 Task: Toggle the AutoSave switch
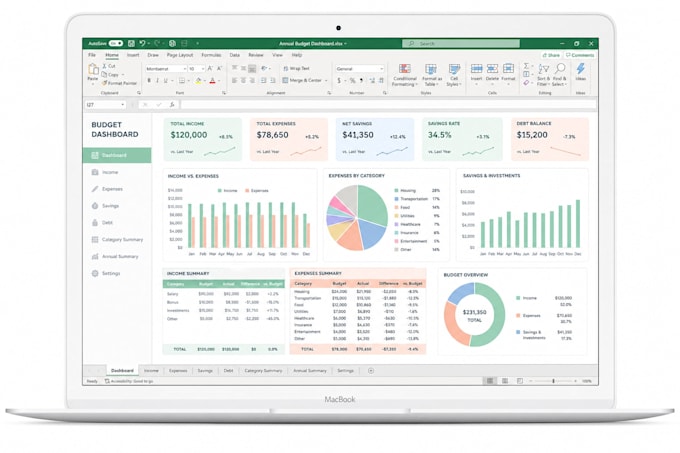pyautogui.click(x=116, y=43)
